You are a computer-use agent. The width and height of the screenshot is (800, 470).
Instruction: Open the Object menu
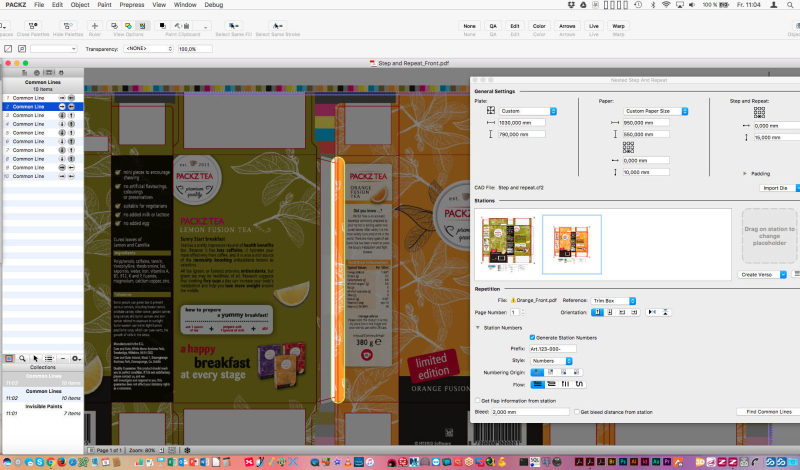pos(80,5)
